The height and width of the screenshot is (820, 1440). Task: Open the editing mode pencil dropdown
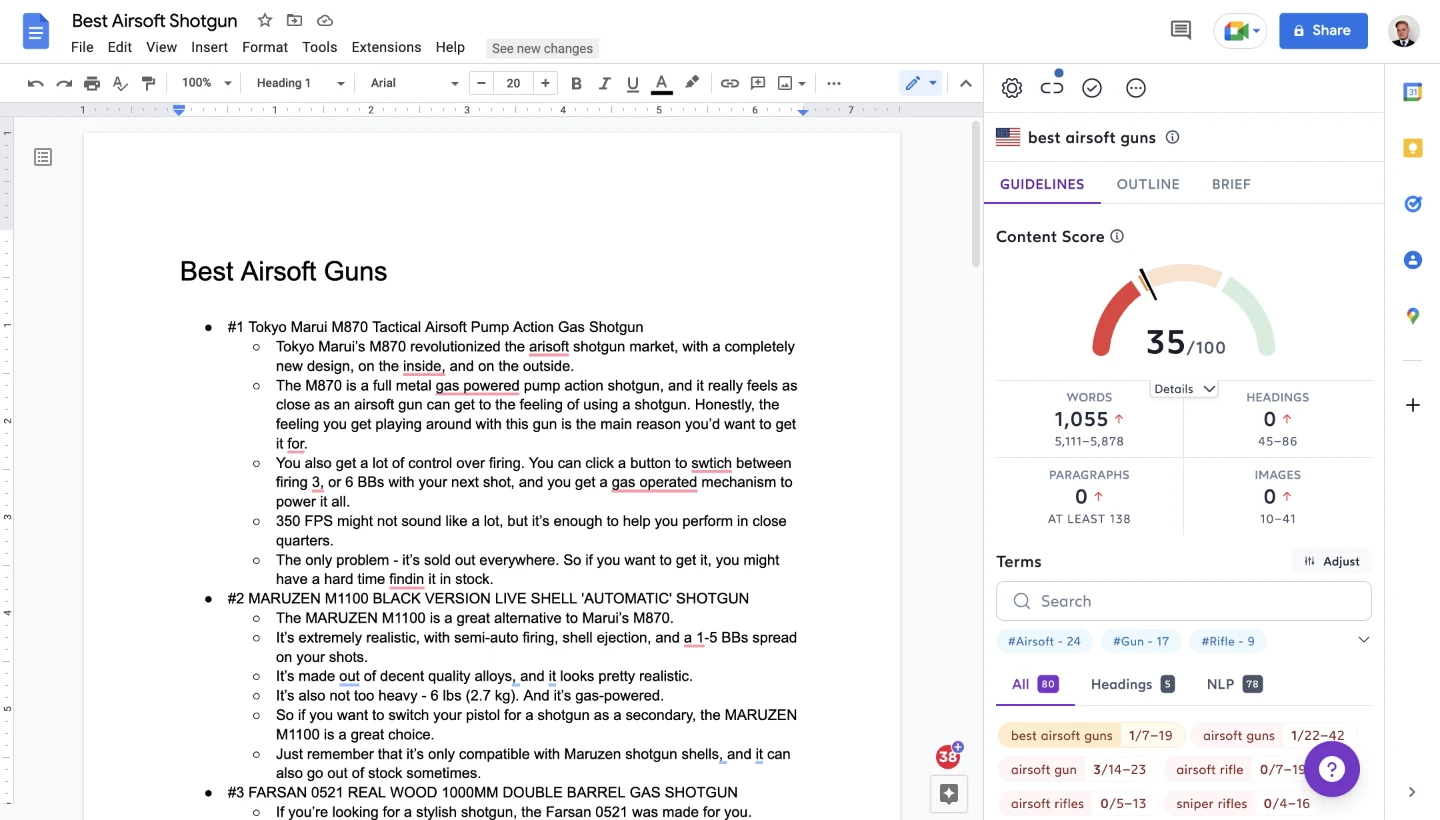pyautogui.click(x=921, y=83)
